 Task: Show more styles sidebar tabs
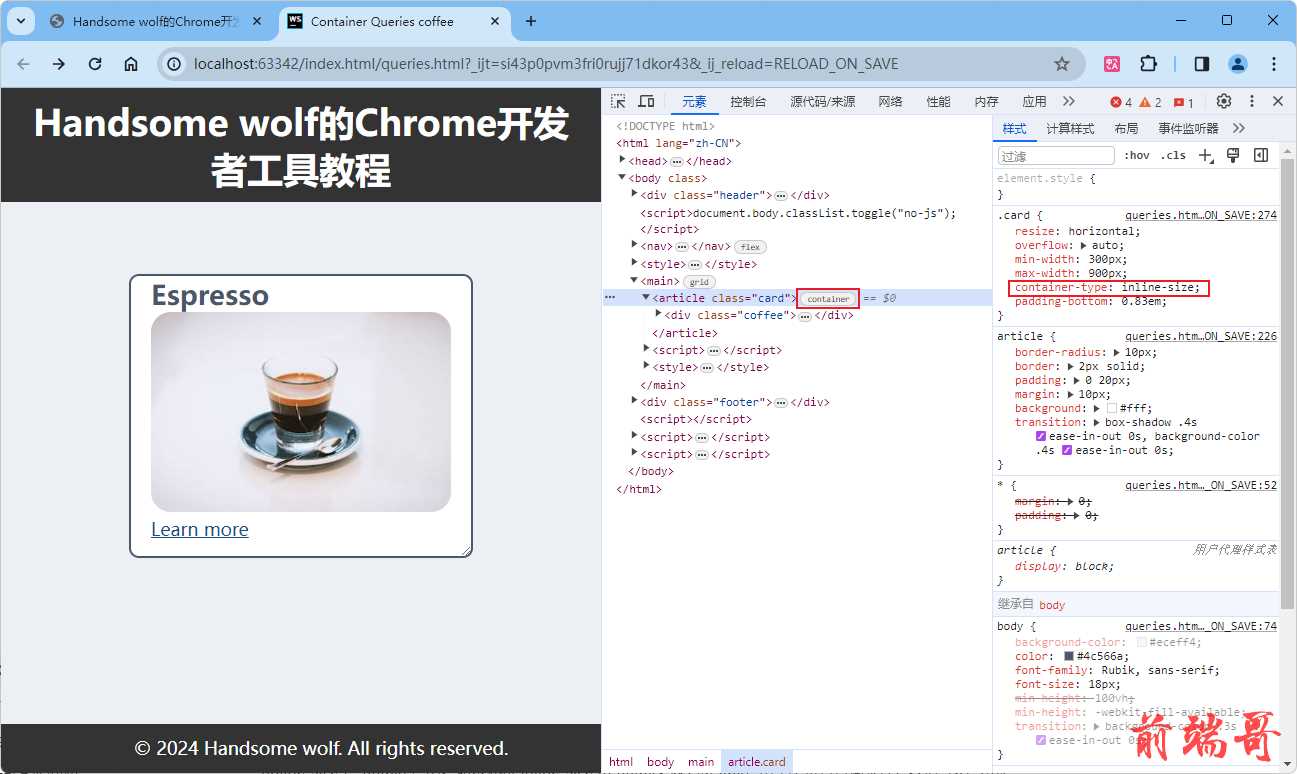[1239, 128]
